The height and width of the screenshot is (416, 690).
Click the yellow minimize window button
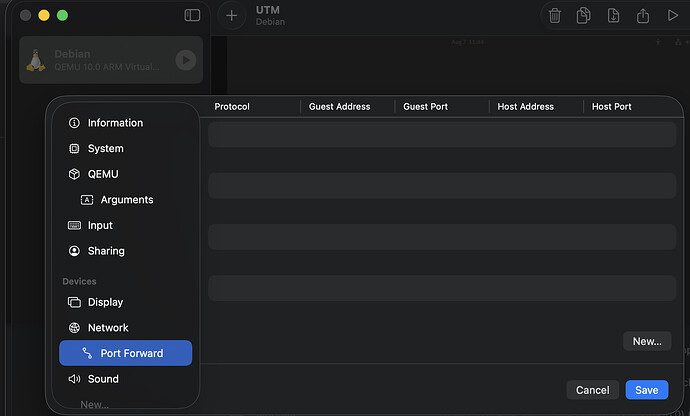pyautogui.click(x=44, y=15)
